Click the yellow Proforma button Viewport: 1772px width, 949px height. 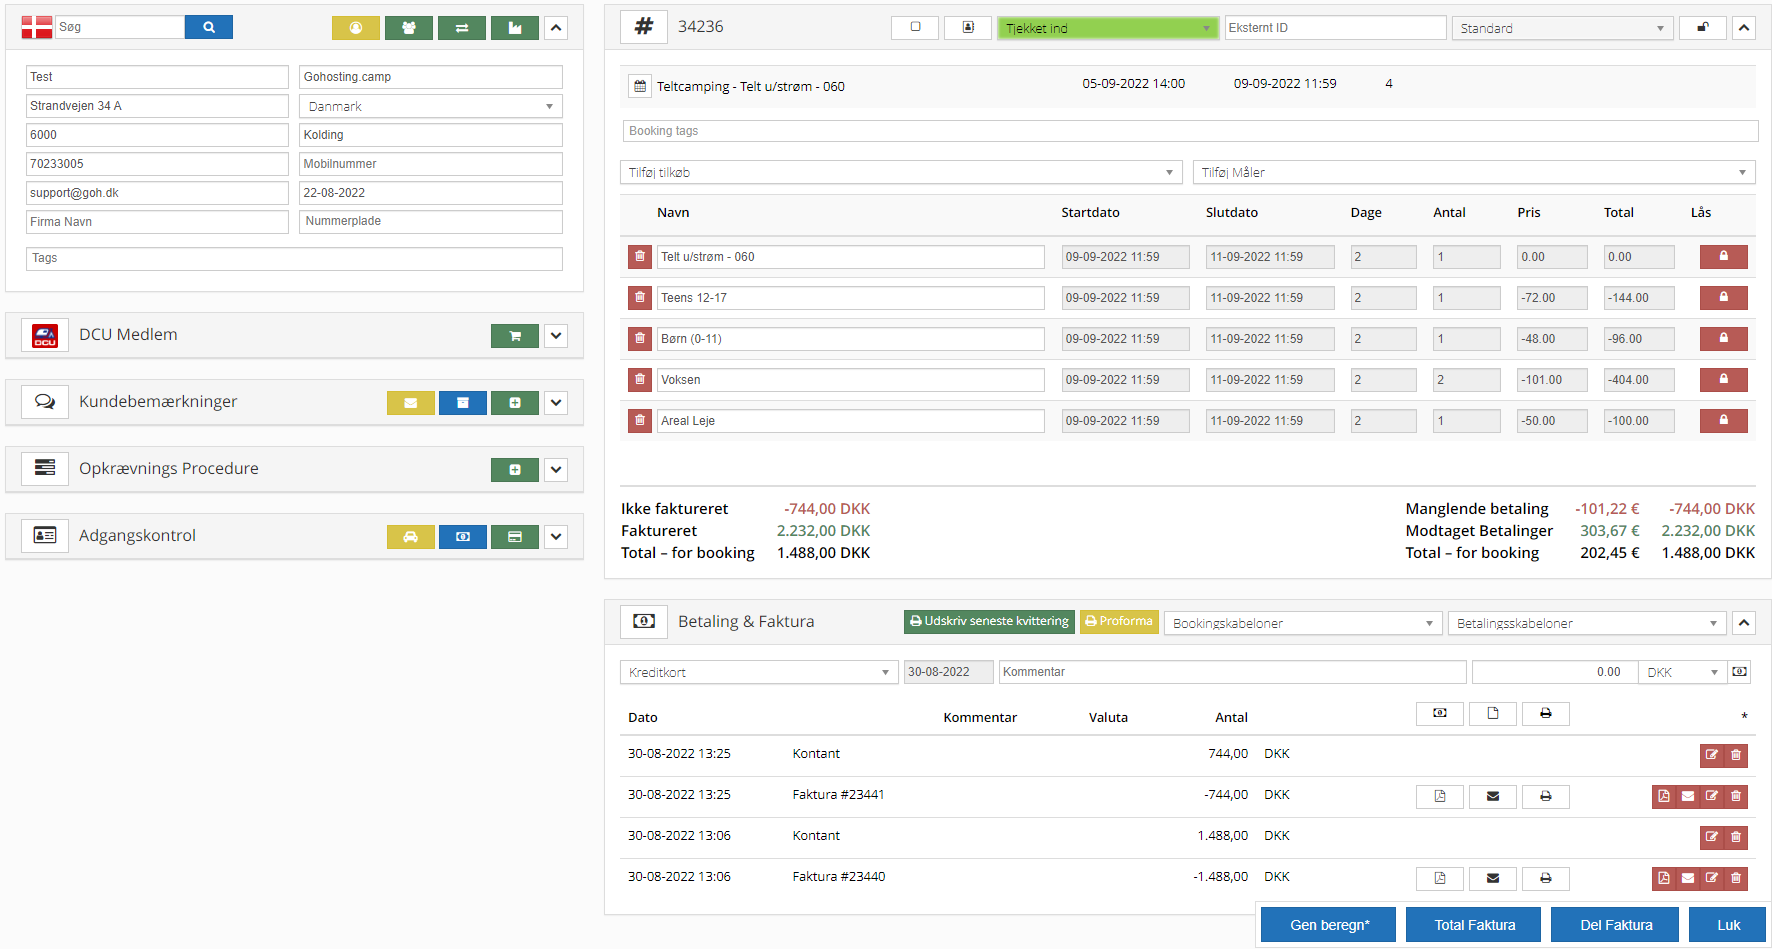1119,621
